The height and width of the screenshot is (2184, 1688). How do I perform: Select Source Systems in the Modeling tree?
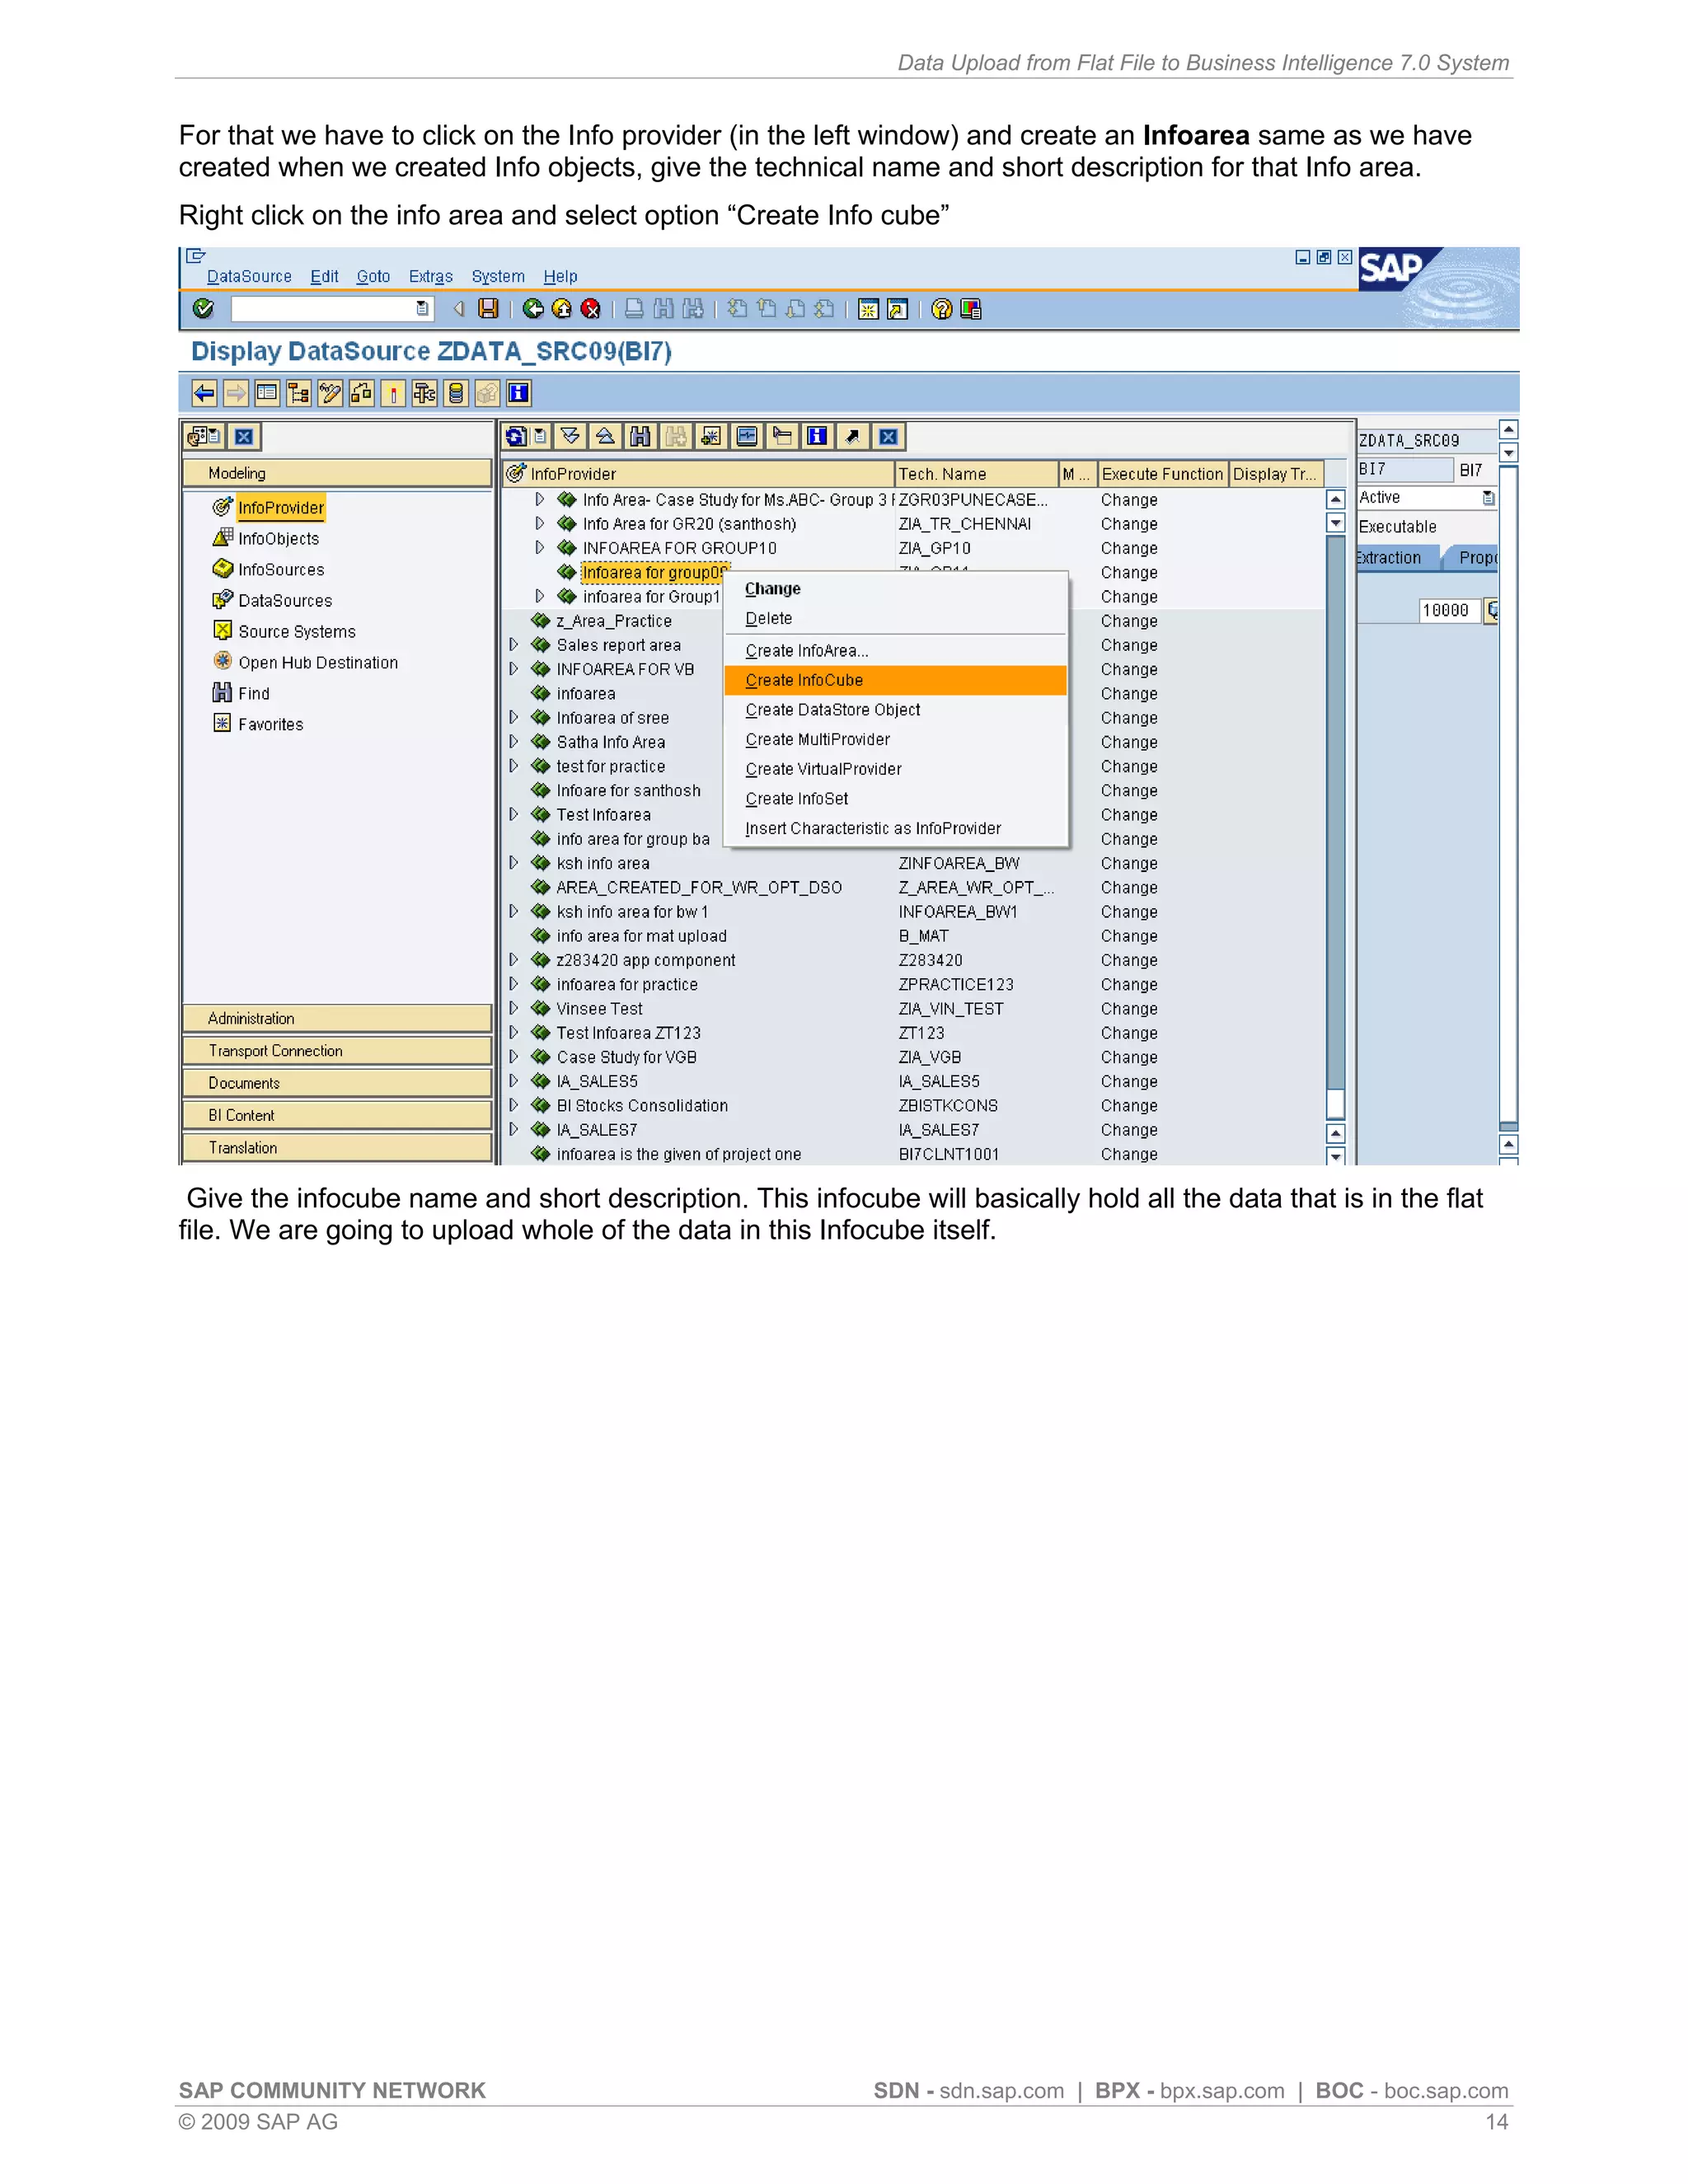(296, 632)
